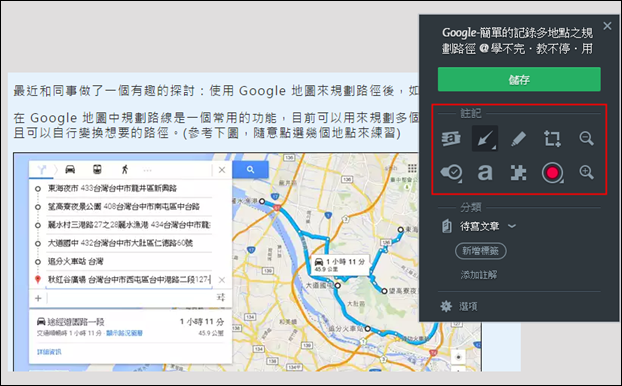This screenshot has height=386, width=622.
Task: Click the clipper title text field
Action: coord(518,41)
